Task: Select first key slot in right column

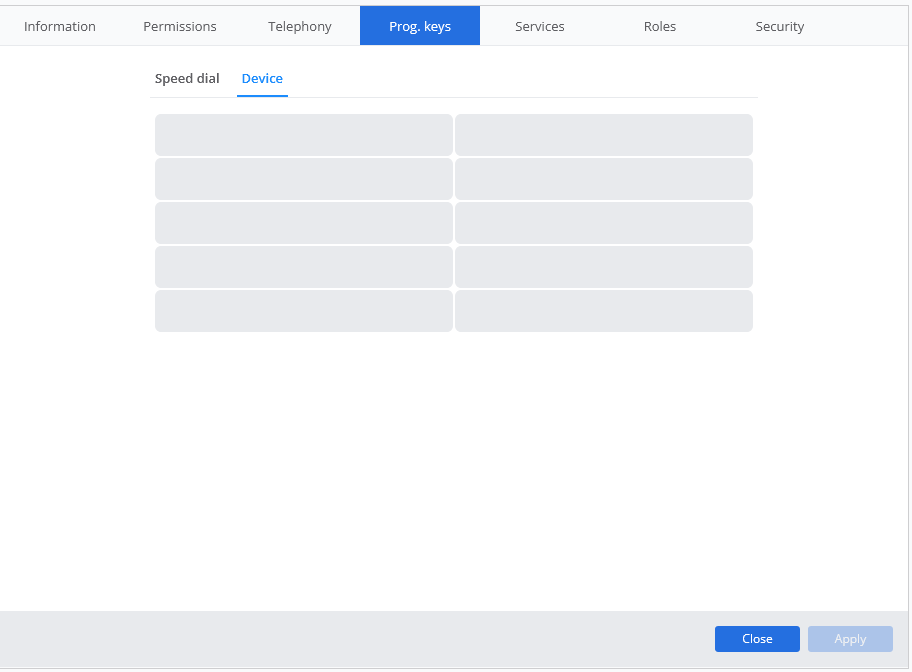Action: (604, 135)
